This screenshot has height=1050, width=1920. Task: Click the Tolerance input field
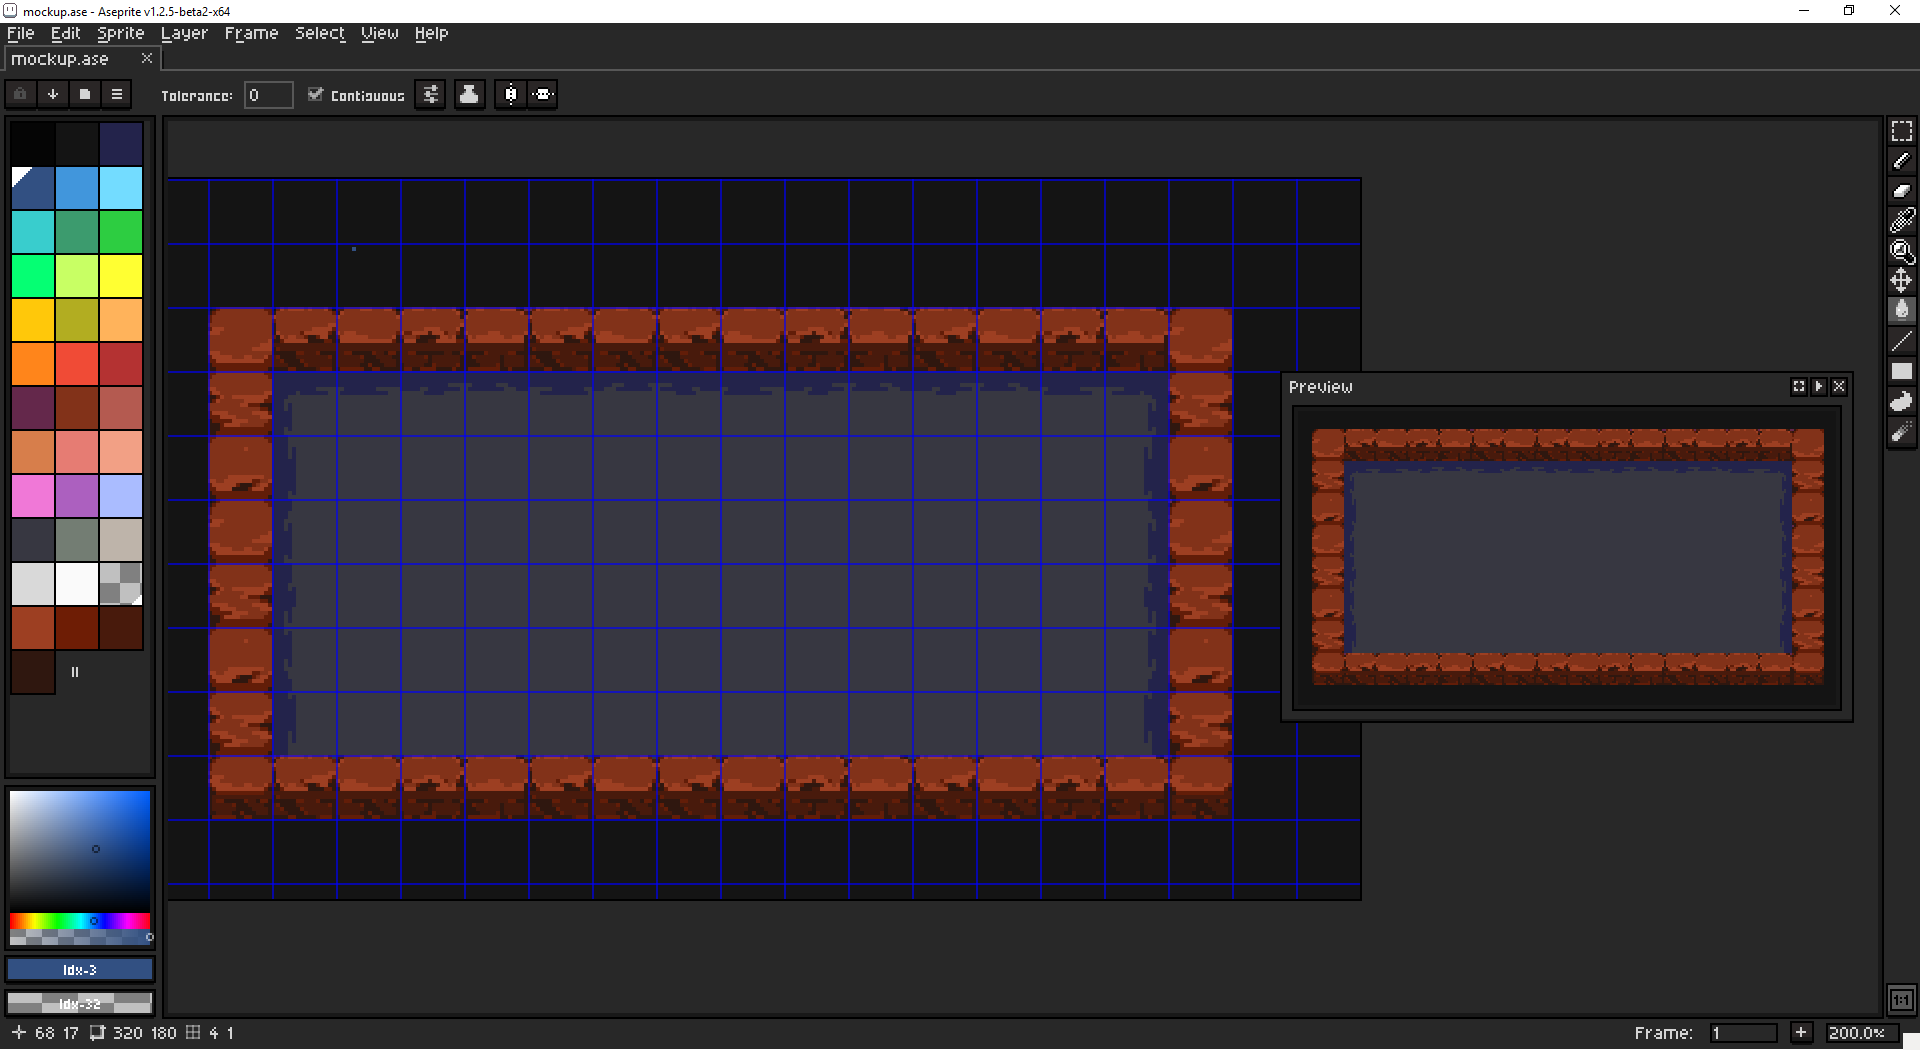[268, 95]
